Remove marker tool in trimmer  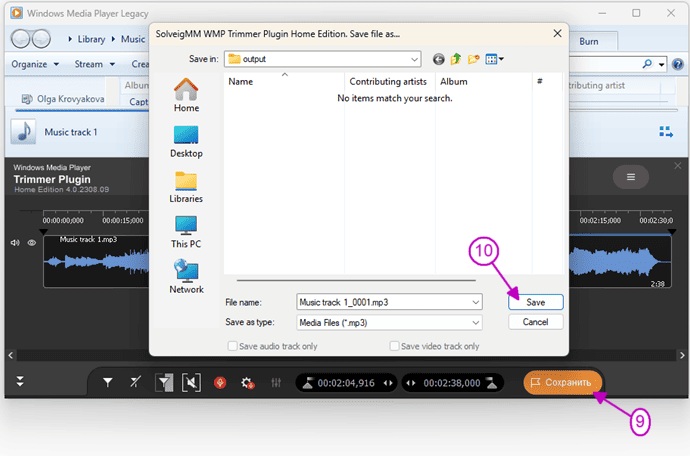[x=136, y=382]
